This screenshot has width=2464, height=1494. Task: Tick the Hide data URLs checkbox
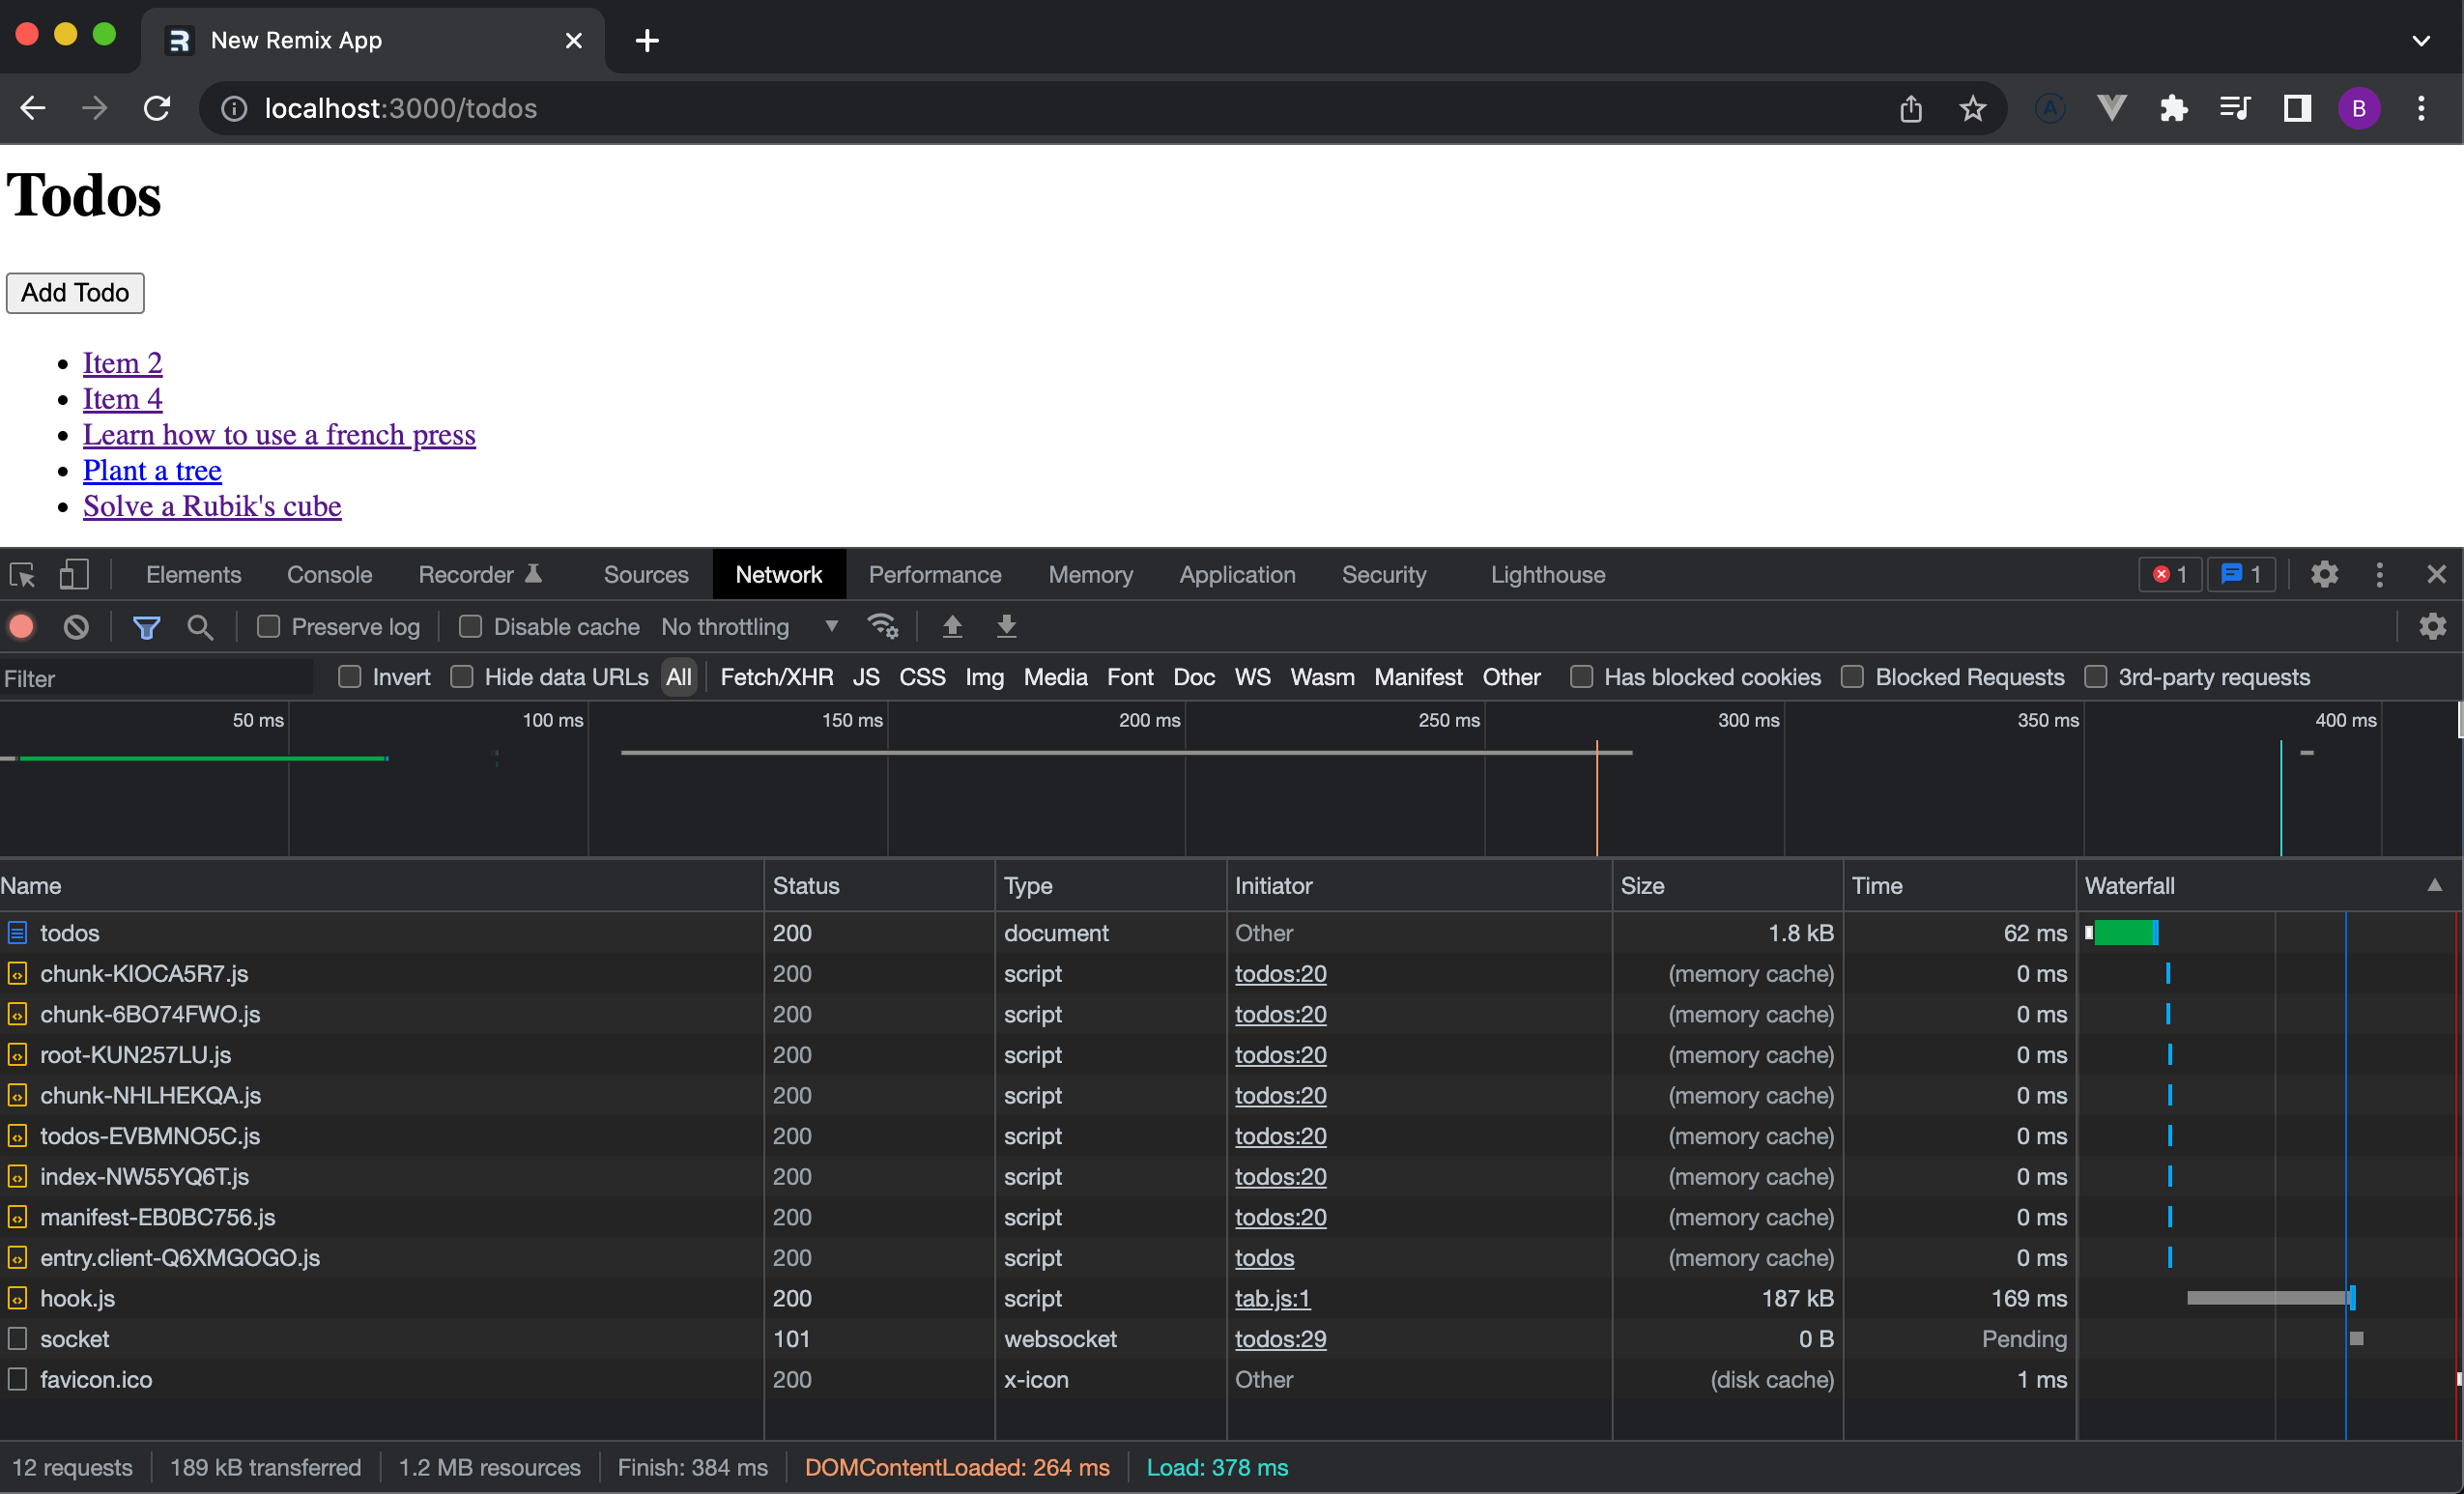click(461, 677)
